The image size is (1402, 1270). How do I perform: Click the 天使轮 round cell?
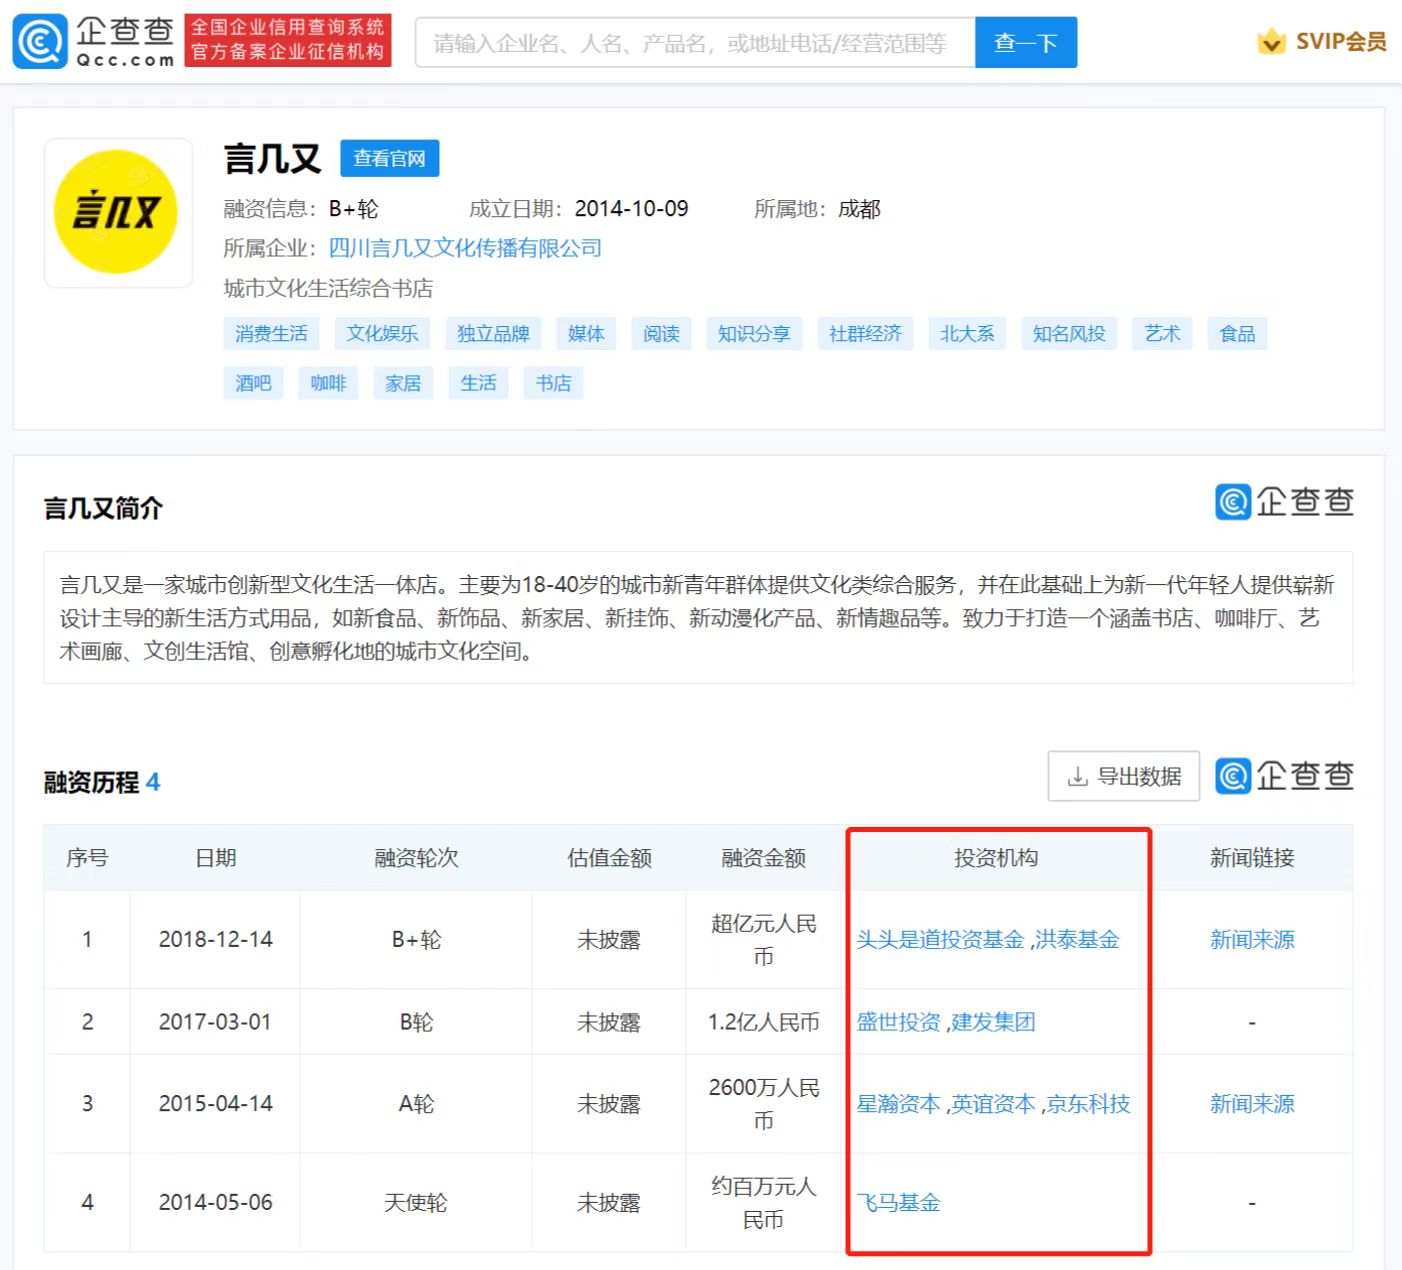point(416,1203)
